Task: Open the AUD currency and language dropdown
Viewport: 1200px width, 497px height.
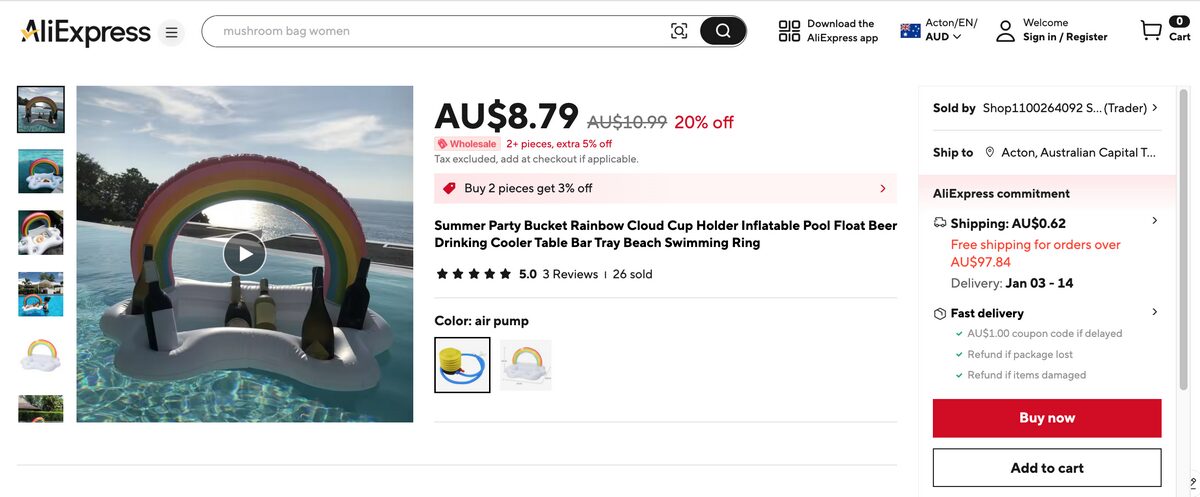Action: pos(938,31)
